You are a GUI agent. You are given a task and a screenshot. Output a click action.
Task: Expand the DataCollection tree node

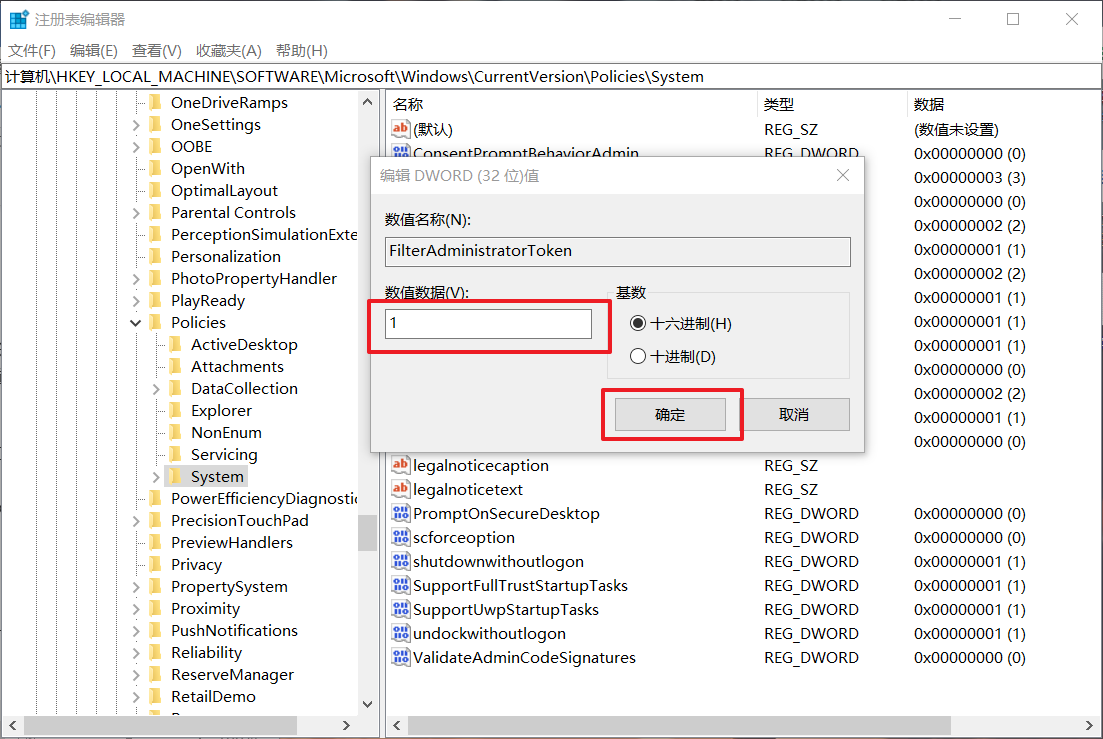click(156, 388)
